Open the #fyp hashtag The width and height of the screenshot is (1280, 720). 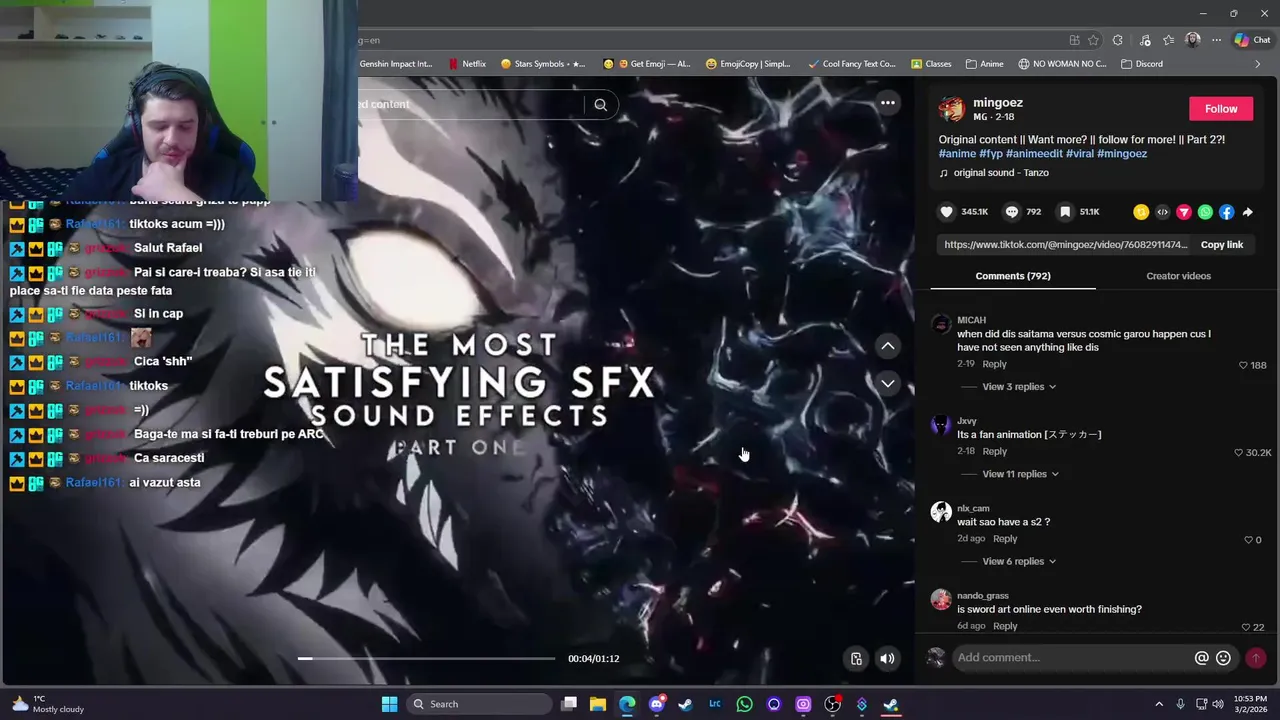(991, 154)
